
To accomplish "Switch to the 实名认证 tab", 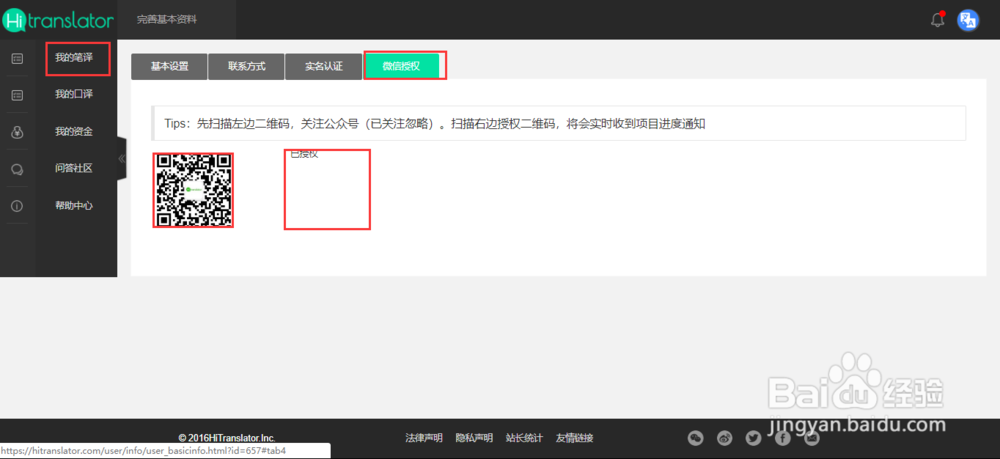I will click(x=324, y=66).
